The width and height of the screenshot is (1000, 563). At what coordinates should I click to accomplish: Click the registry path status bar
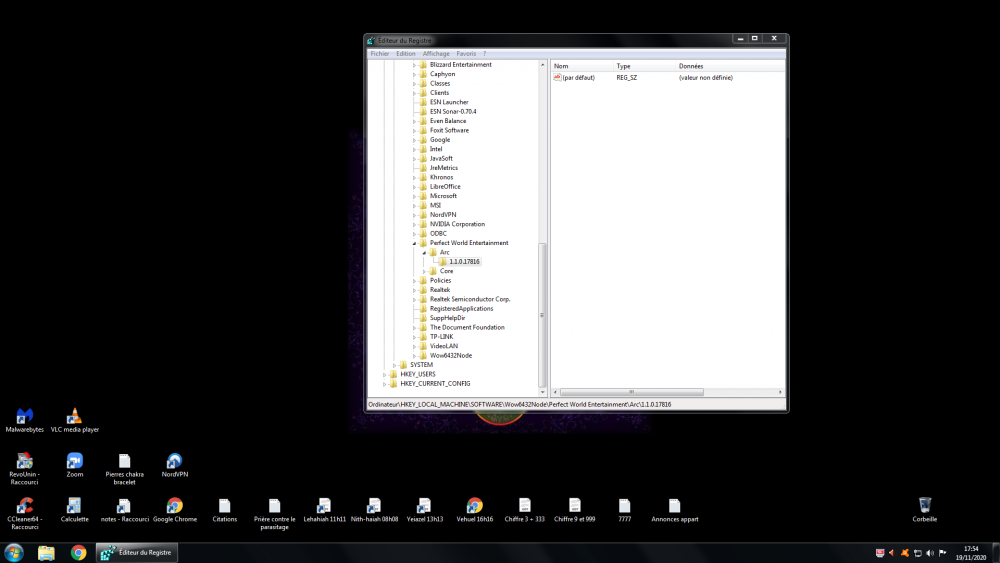pos(576,404)
